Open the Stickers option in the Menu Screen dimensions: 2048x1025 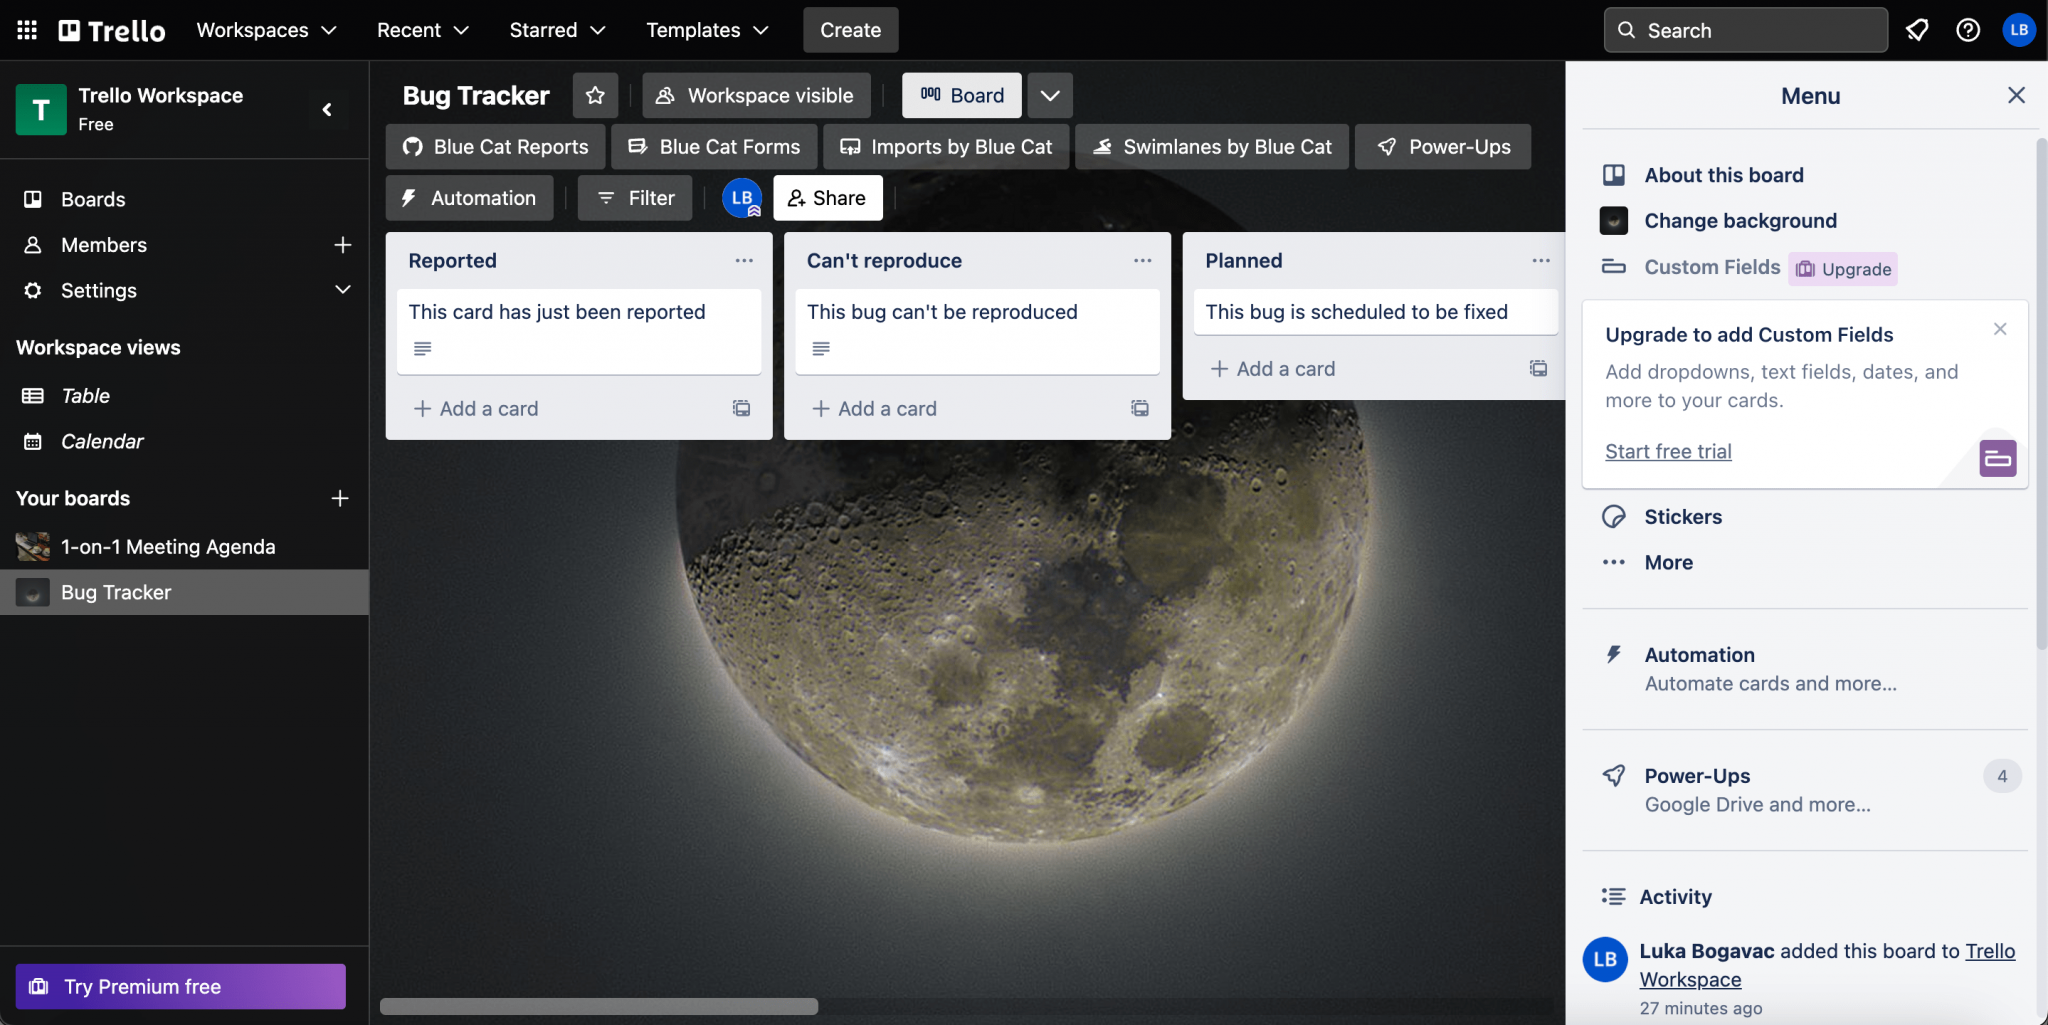coord(1683,516)
